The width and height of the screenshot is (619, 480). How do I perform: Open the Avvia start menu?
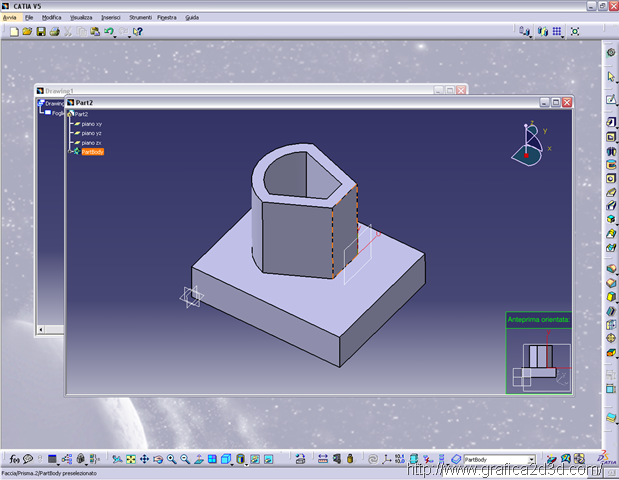click(10, 17)
